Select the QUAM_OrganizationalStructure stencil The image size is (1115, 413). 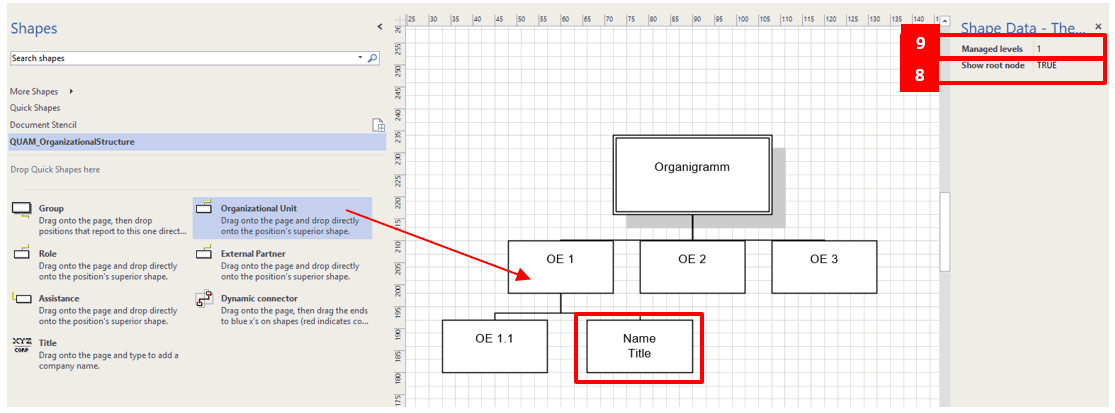pos(72,142)
